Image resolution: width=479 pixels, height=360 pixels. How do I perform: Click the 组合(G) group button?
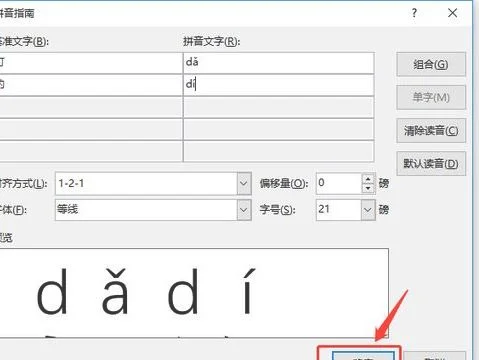coord(431,64)
